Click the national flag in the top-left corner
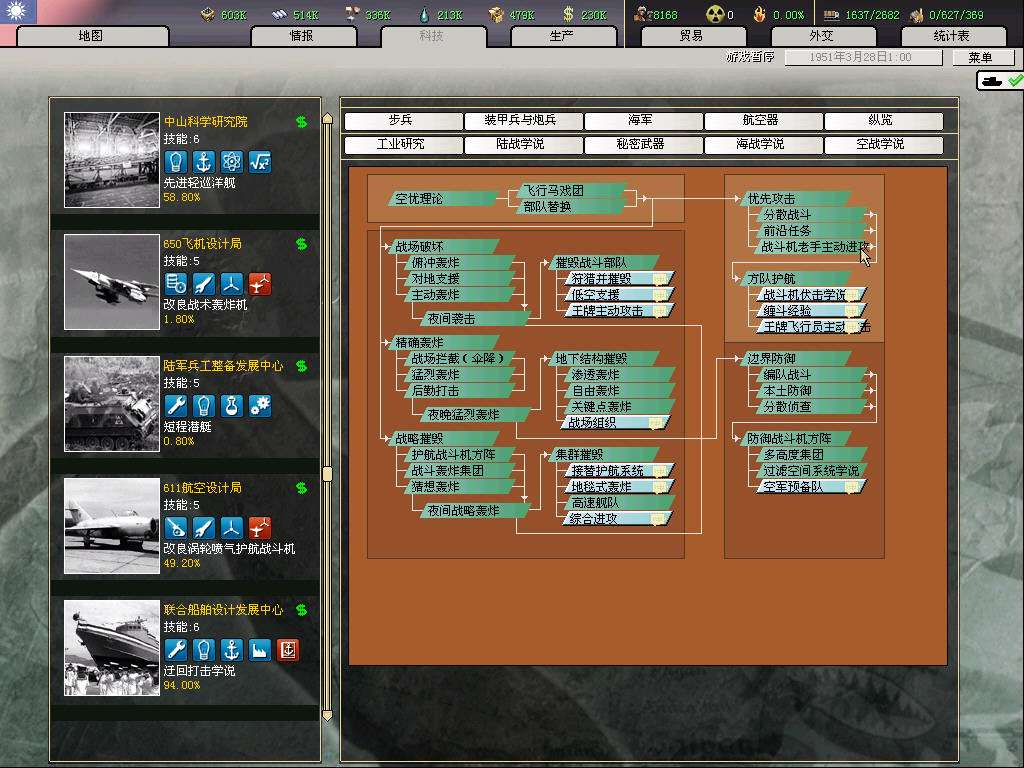 tap(18, 12)
